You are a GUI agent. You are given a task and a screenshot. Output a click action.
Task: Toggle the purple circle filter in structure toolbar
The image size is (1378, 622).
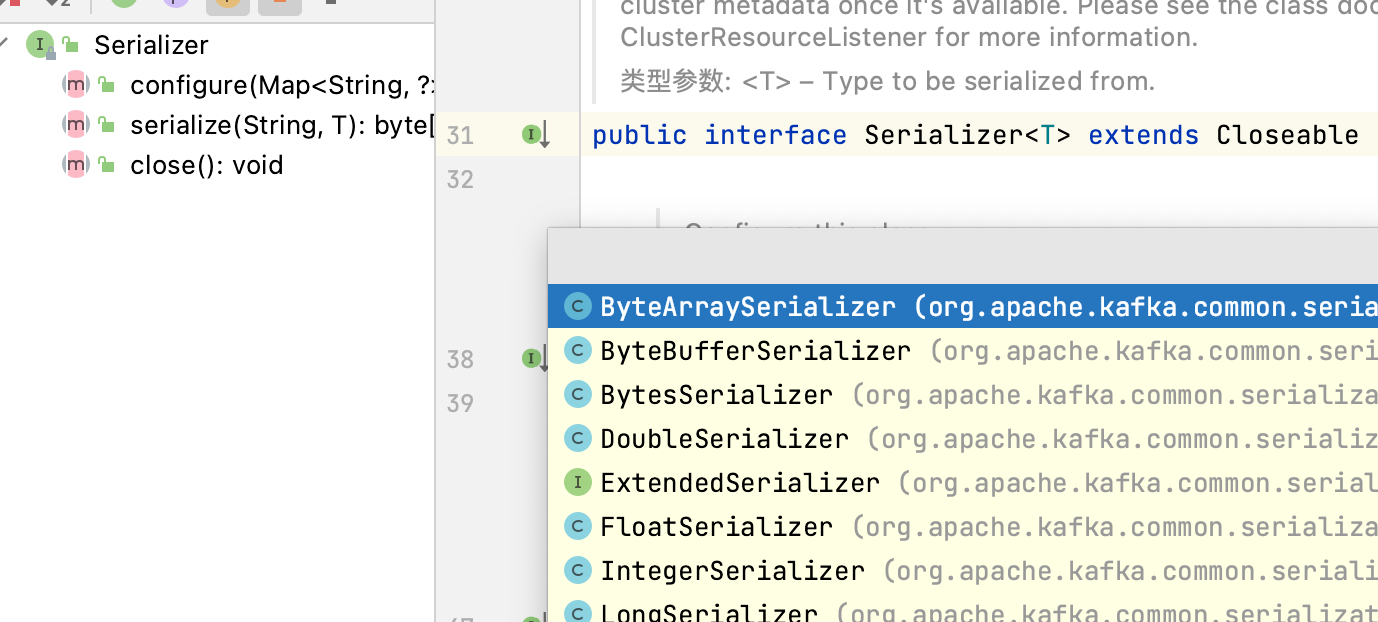point(175,4)
